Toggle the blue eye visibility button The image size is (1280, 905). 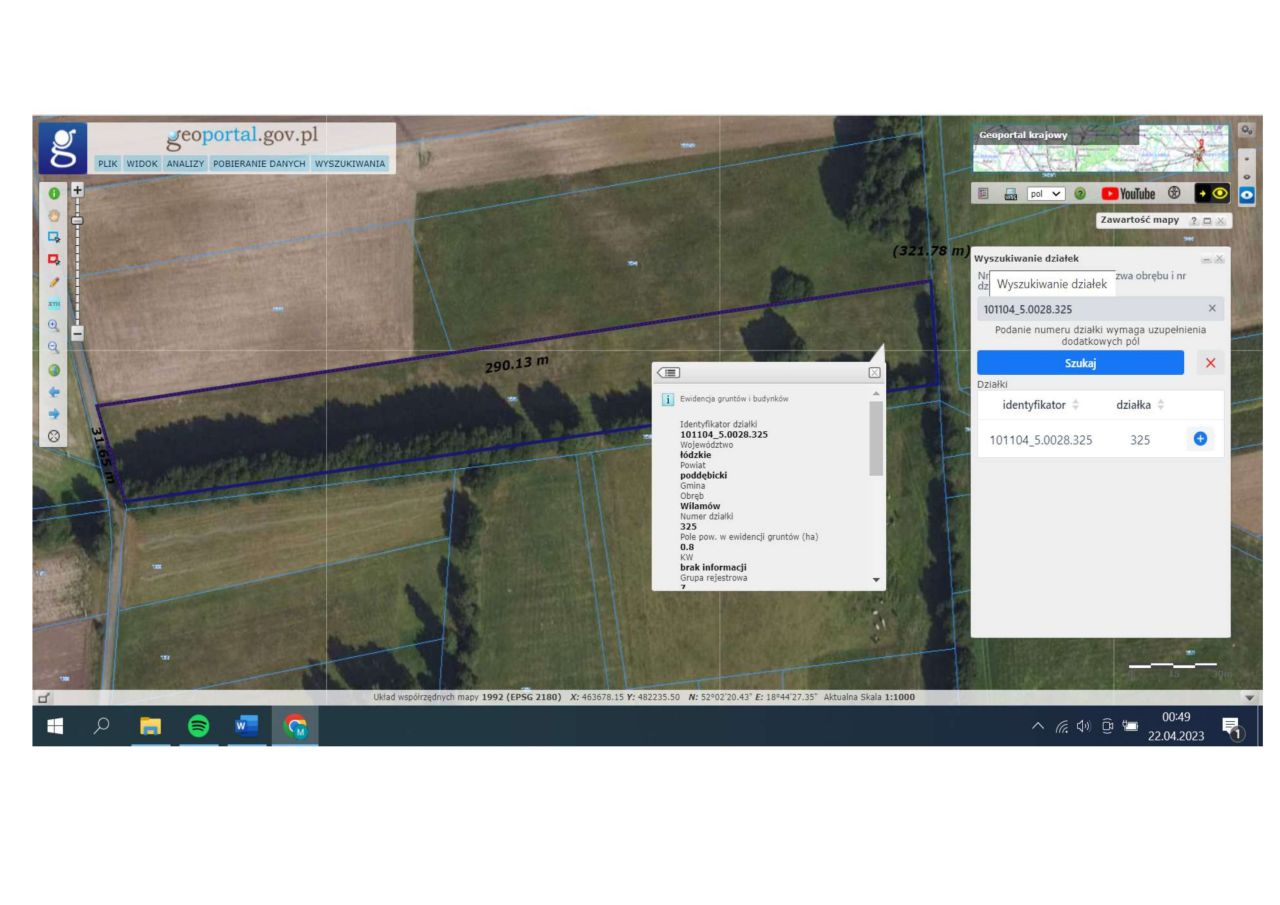coord(1246,194)
